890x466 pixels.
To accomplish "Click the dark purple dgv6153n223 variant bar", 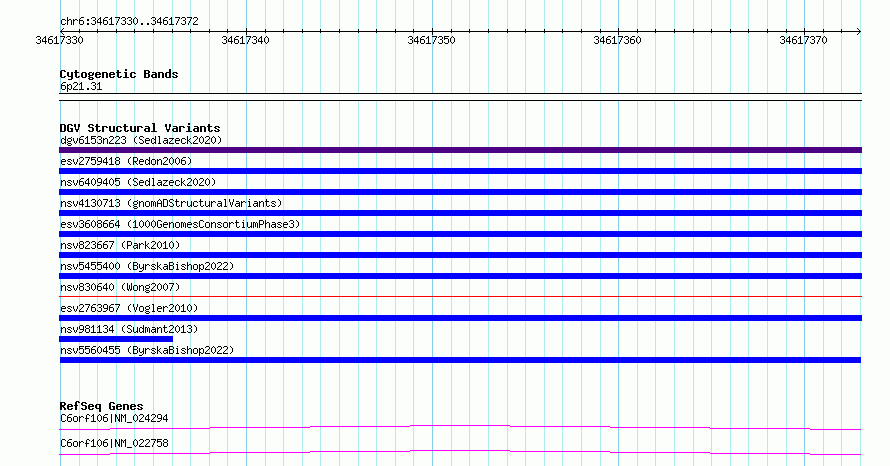I will [x=460, y=150].
